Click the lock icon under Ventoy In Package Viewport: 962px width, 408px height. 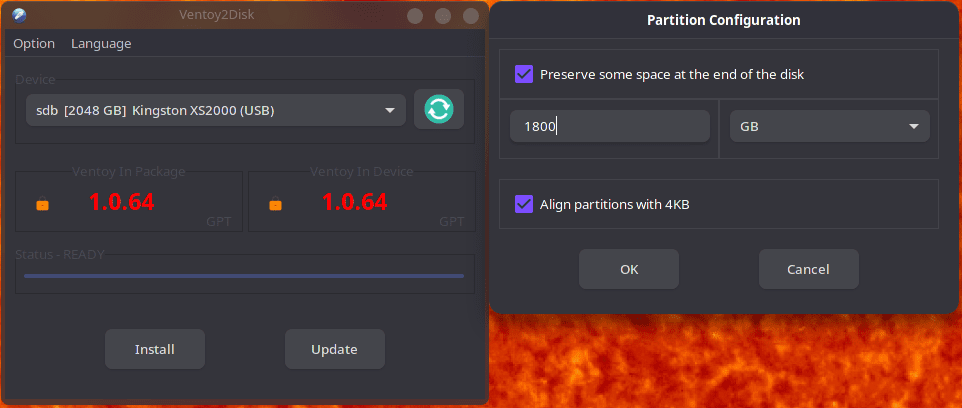tap(42, 203)
